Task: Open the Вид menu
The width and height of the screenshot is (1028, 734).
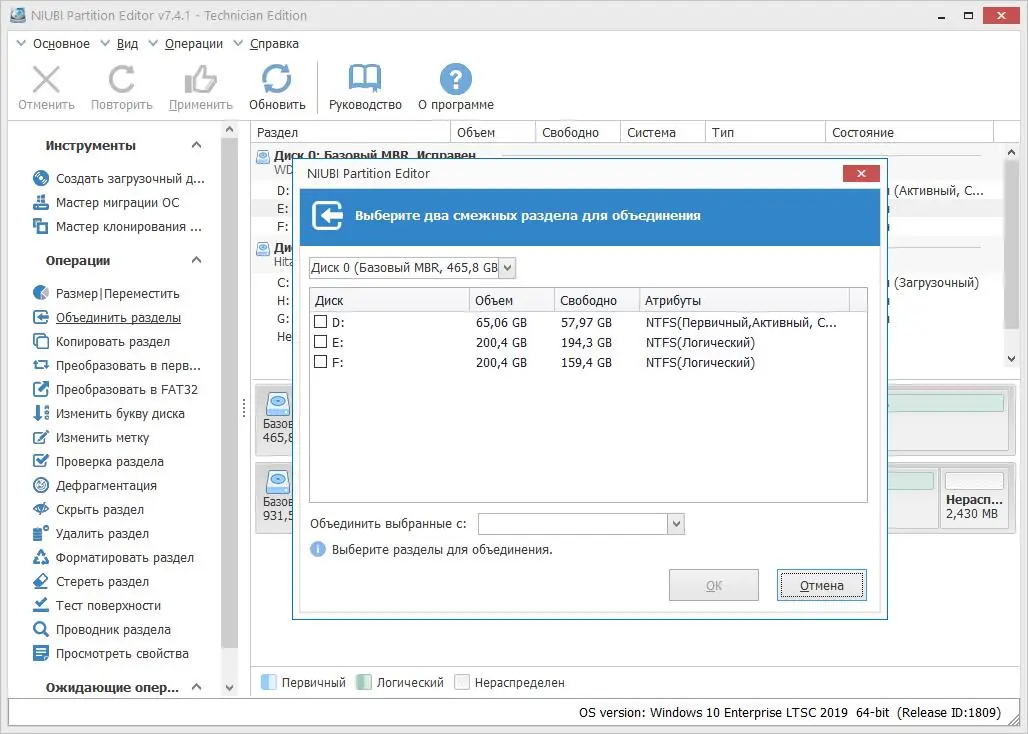Action: 127,43
